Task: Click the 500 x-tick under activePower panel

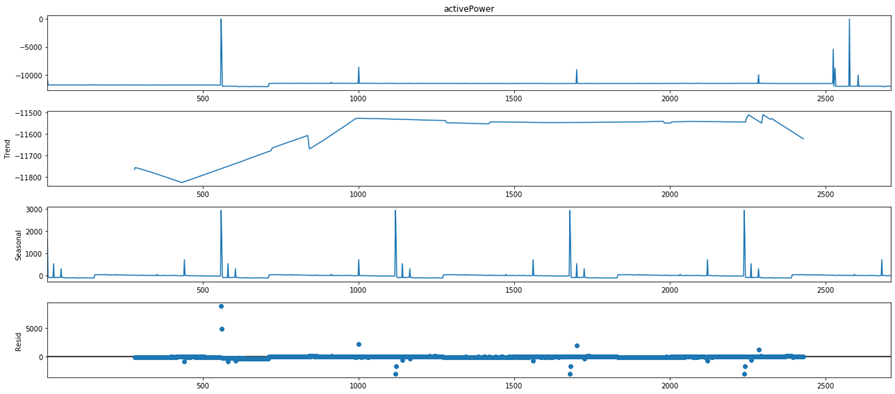Action: (x=203, y=98)
